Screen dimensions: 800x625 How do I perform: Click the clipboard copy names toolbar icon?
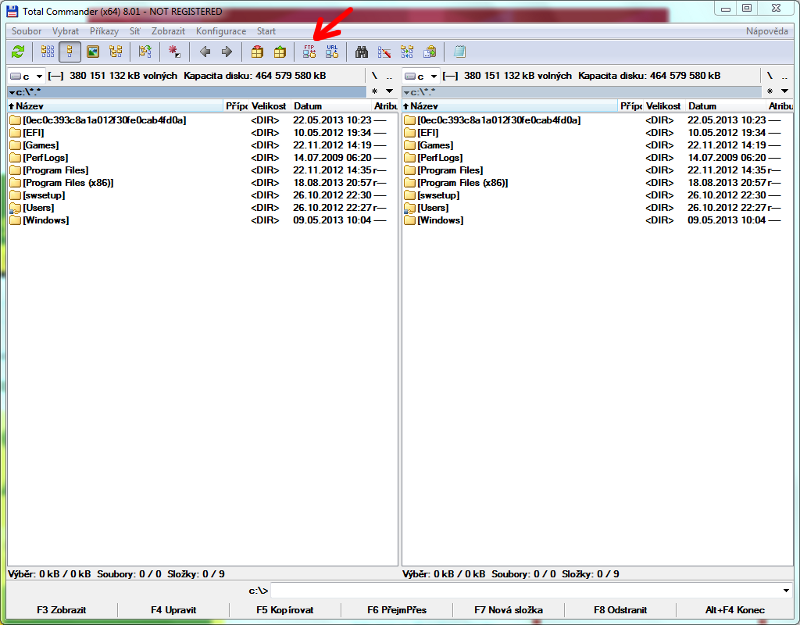pyautogui.click(x=430, y=52)
